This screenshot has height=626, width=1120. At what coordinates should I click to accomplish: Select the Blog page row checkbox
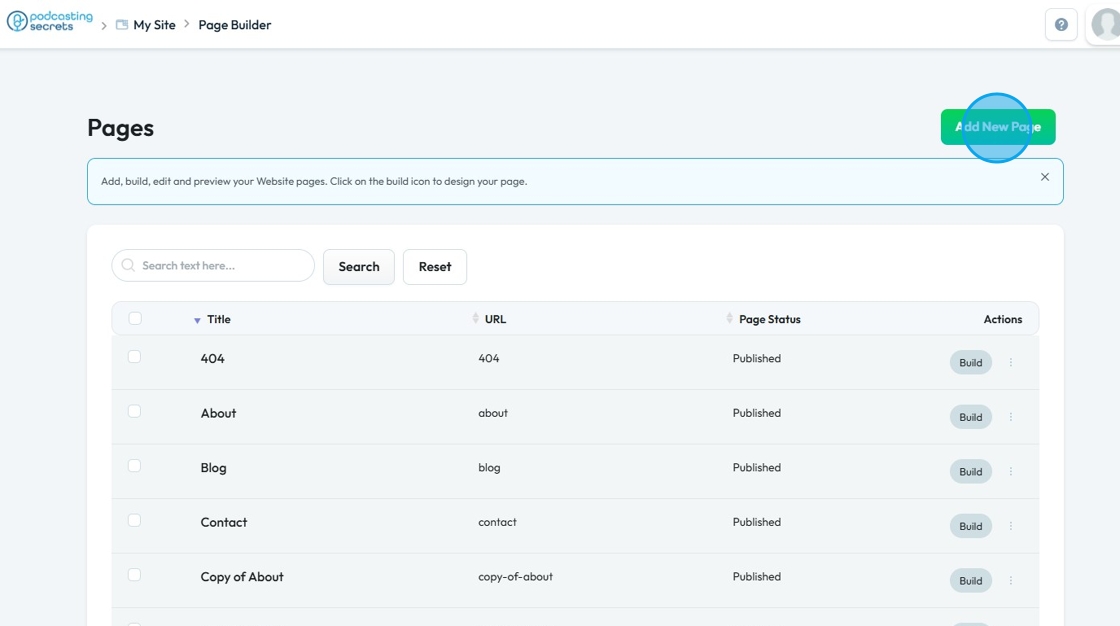[135, 466]
